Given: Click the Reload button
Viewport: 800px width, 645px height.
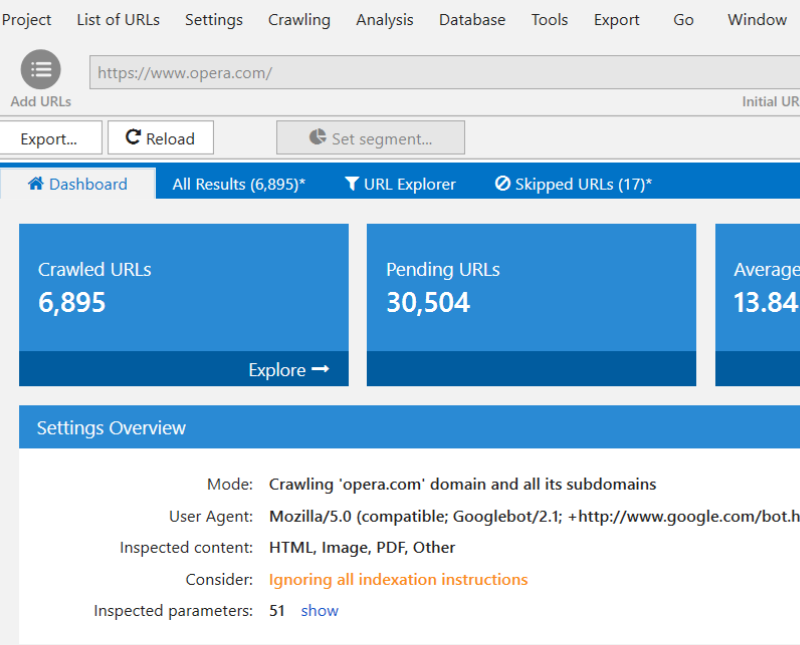Looking at the screenshot, I should pyautogui.click(x=161, y=138).
